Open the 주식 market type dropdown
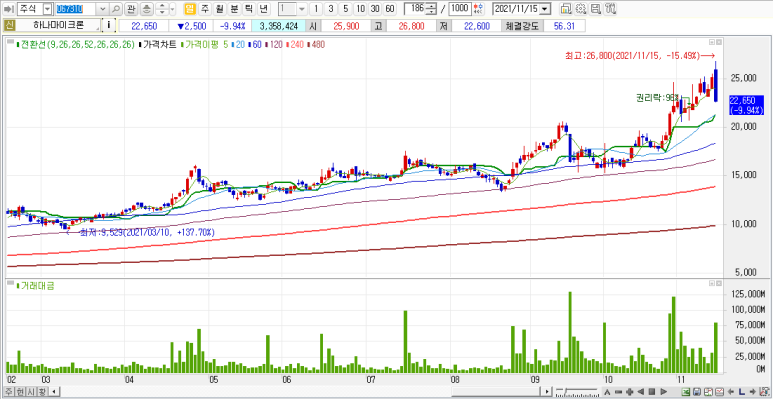The height and width of the screenshot is (399, 773). coord(47,9)
